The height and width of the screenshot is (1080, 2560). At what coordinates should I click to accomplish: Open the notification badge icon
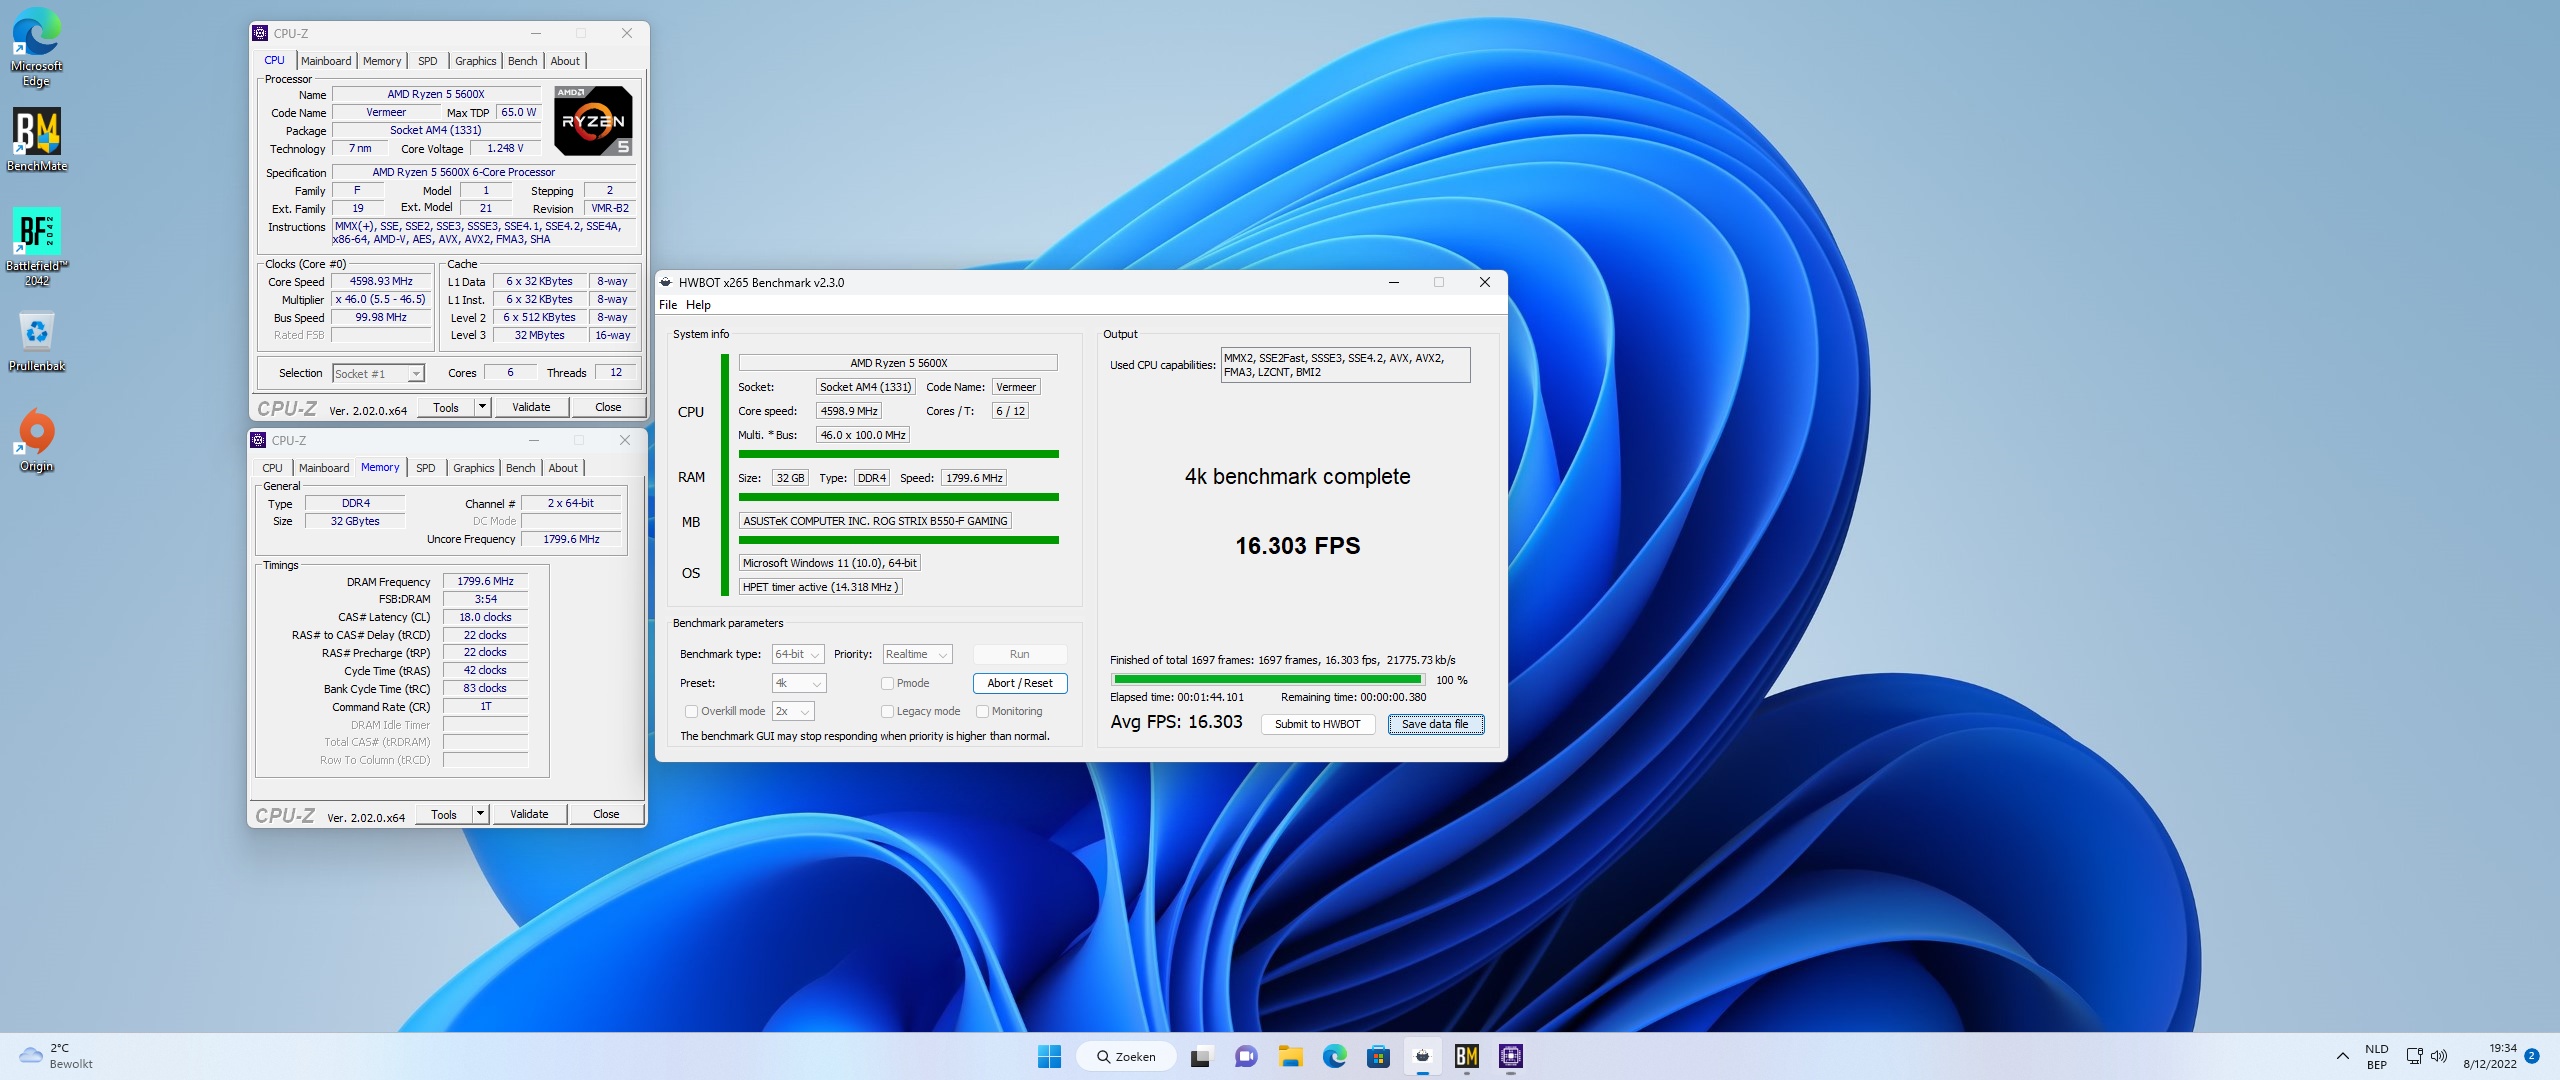[2531, 1056]
